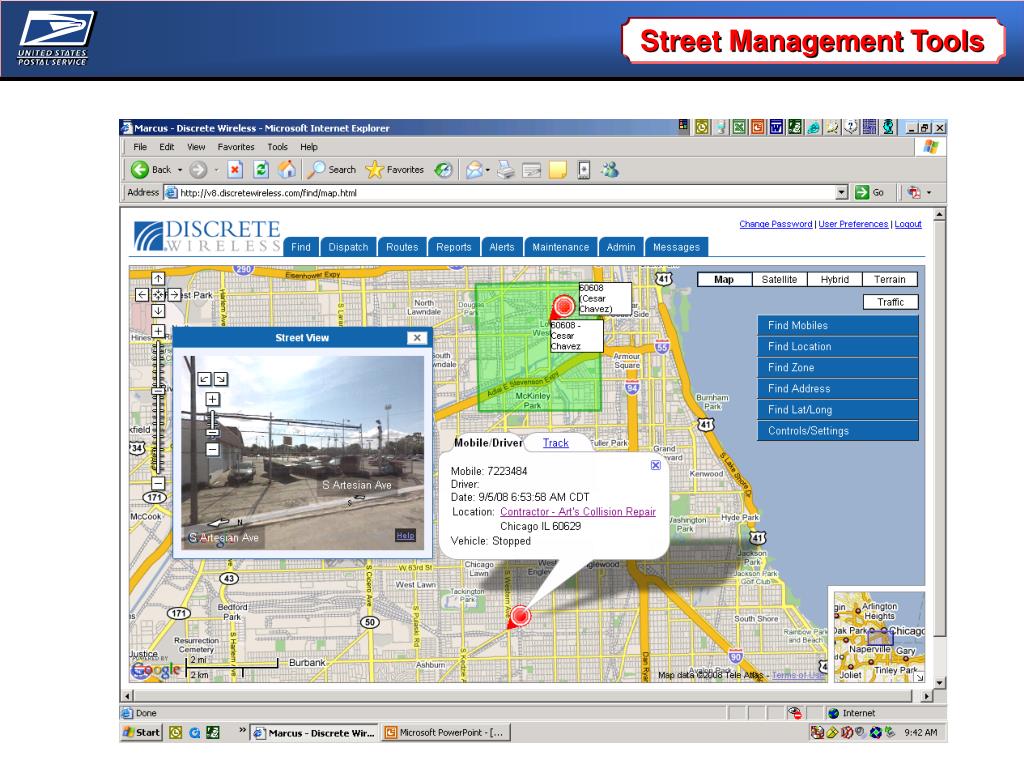Open the Tools menu
Viewport: 1024px width, 768px height.
click(x=277, y=147)
